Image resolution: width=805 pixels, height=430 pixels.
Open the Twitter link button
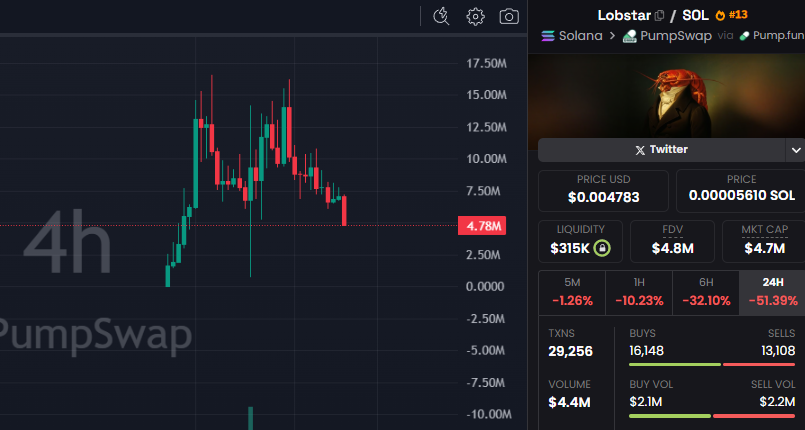tap(662, 150)
